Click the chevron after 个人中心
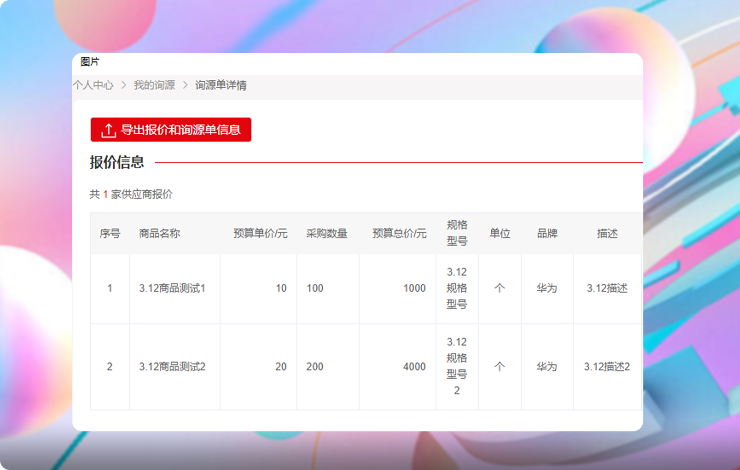The width and height of the screenshot is (740, 470). 123,85
